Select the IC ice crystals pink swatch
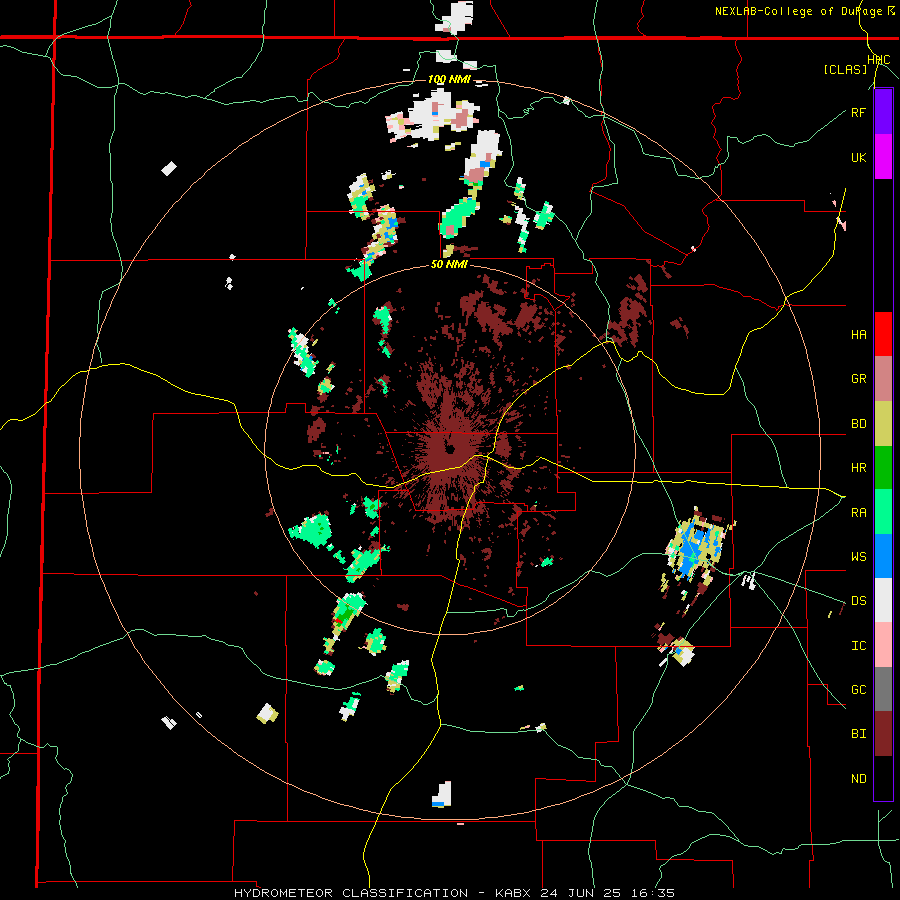 (x=883, y=645)
